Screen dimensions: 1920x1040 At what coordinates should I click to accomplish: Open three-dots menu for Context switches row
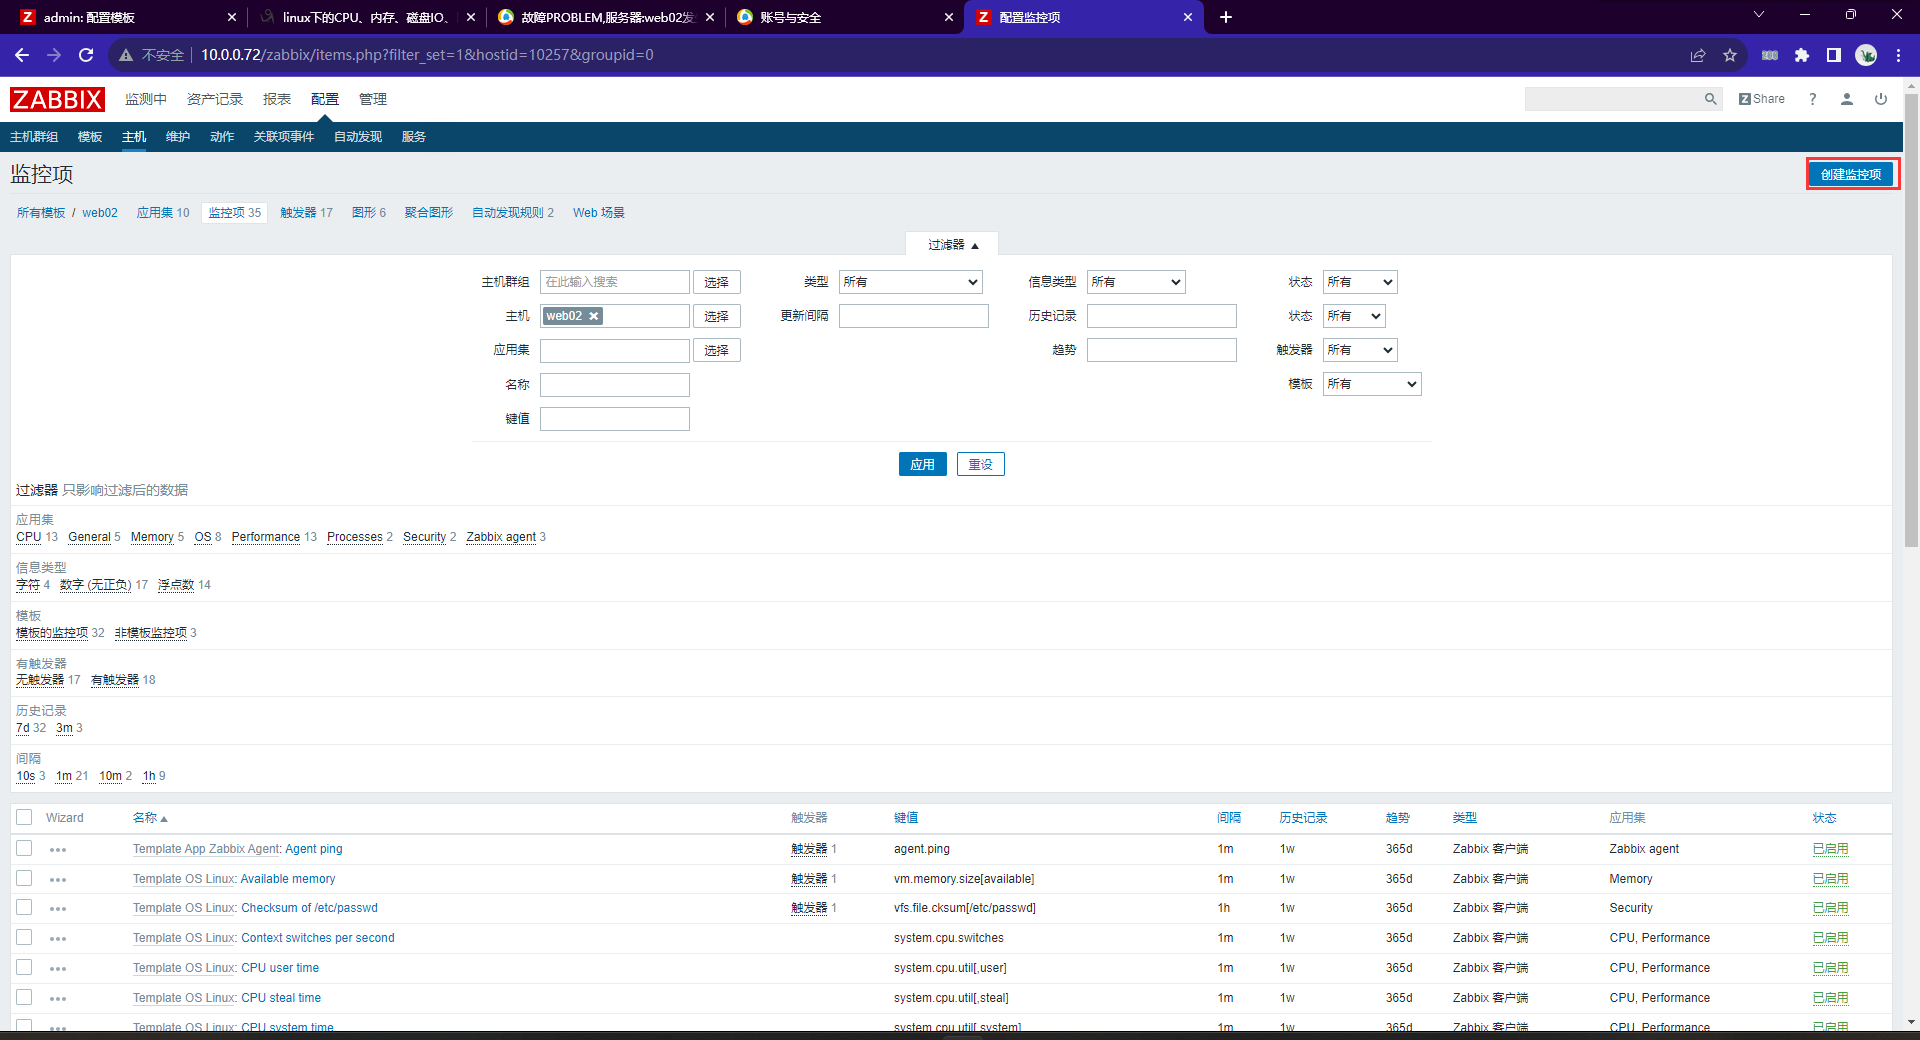click(58, 939)
